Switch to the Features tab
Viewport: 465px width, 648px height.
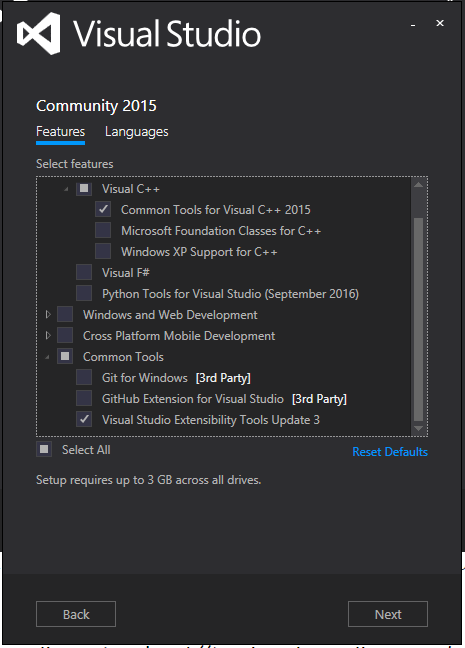pyautogui.click(x=60, y=131)
